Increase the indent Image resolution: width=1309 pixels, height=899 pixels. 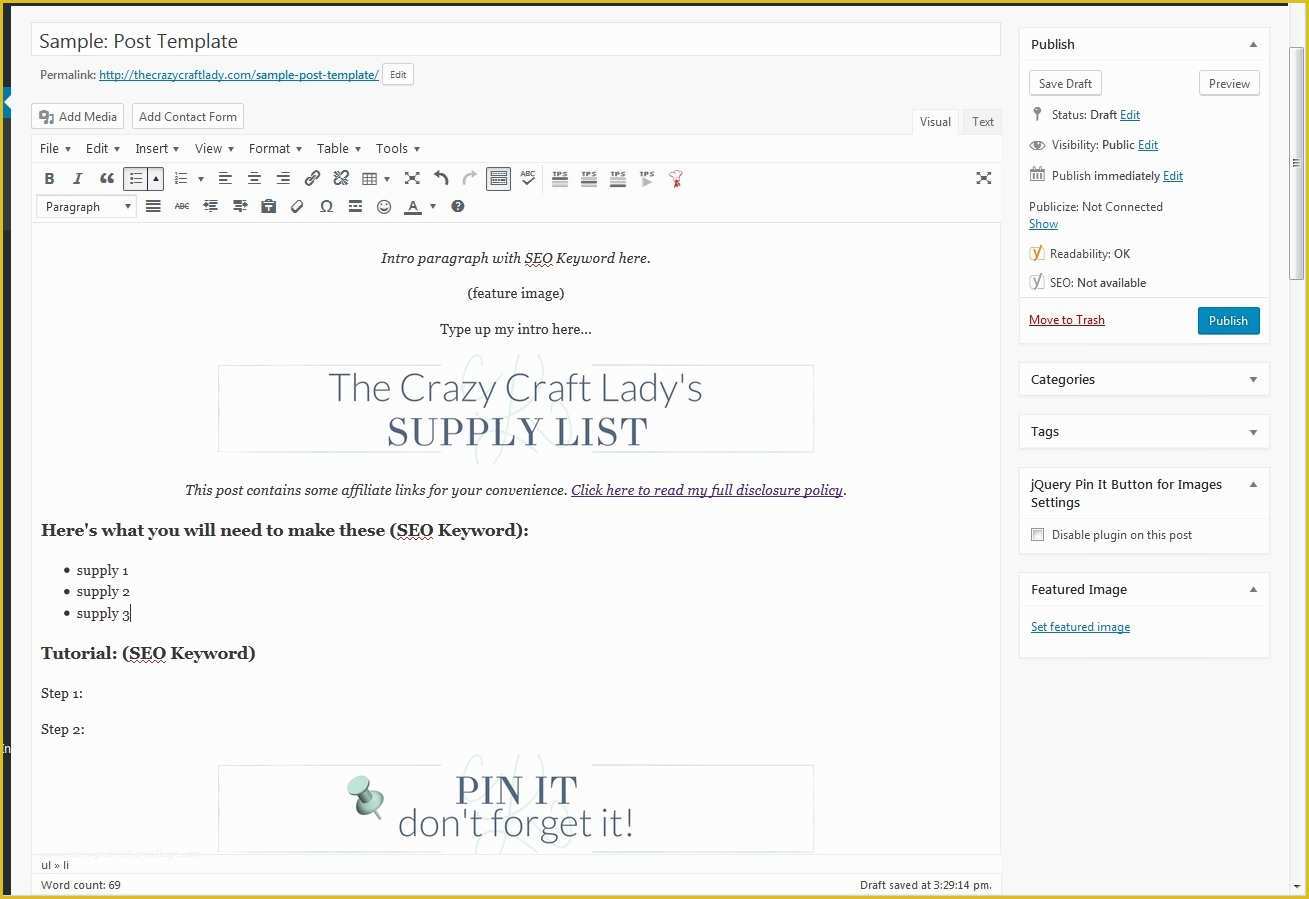(x=240, y=206)
